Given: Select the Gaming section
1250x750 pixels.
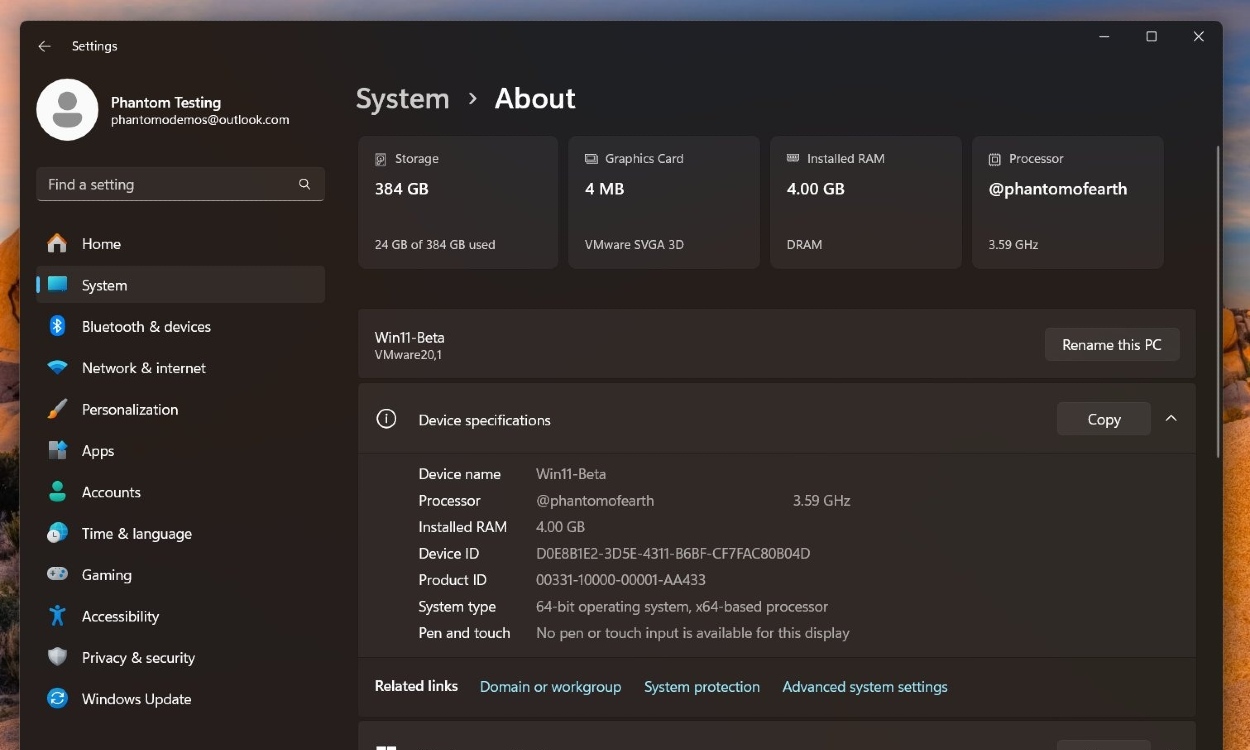Looking at the screenshot, I should pyautogui.click(x=106, y=574).
